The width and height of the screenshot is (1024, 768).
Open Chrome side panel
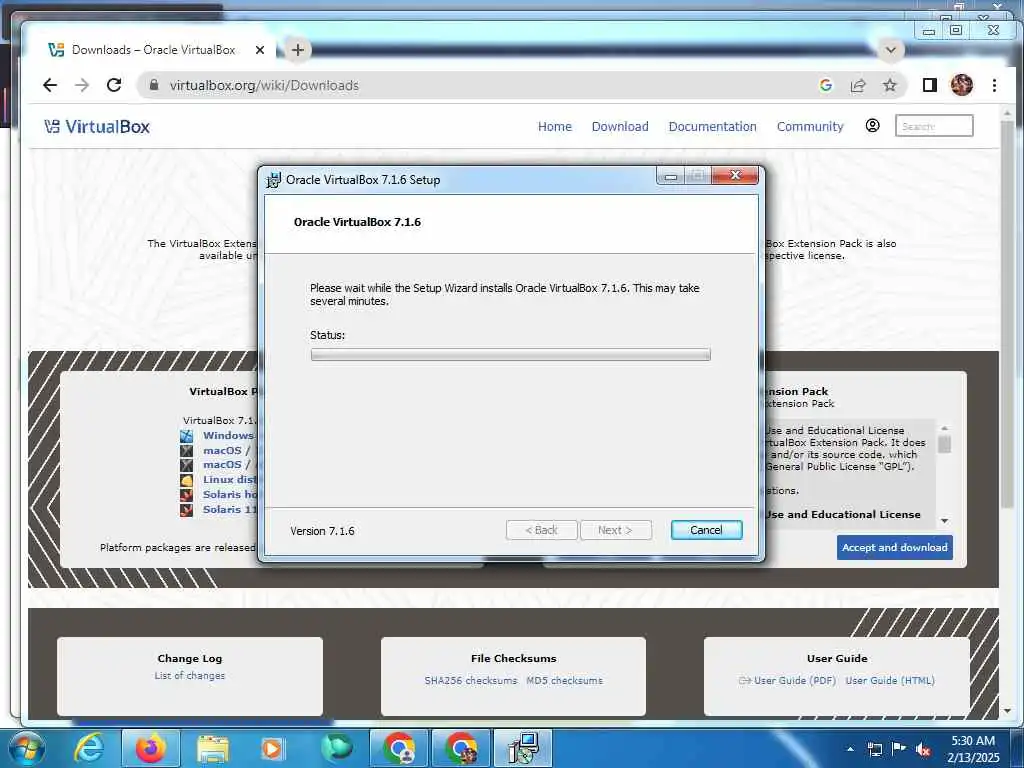coord(929,85)
